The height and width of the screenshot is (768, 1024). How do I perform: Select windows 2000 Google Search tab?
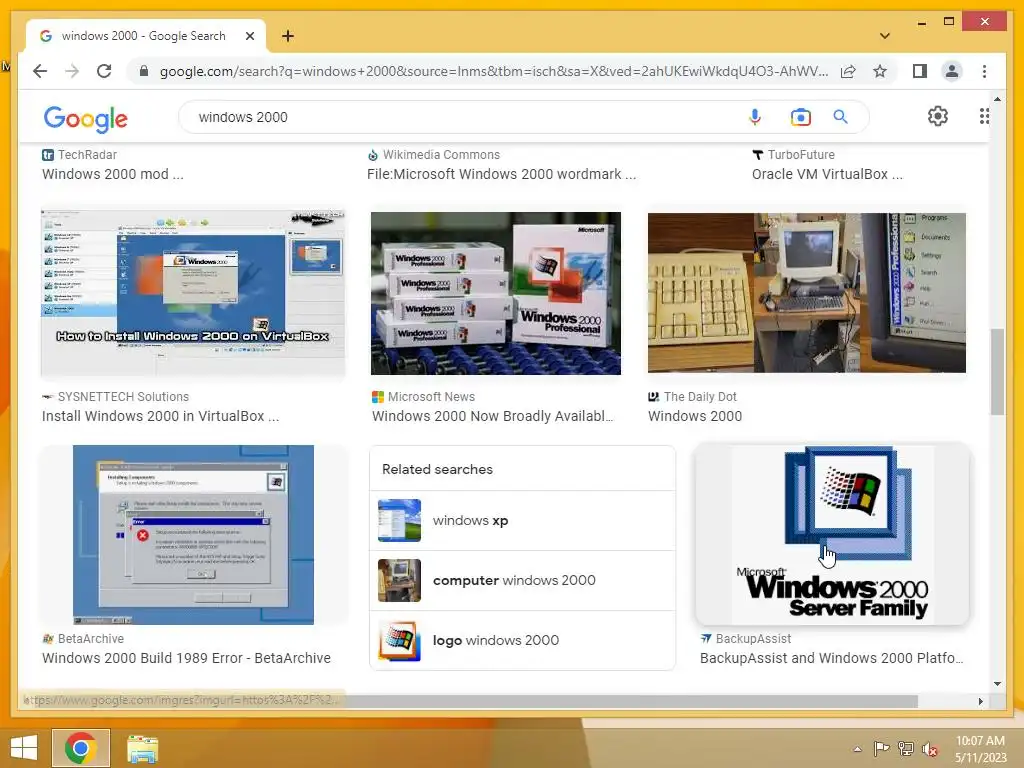(x=144, y=36)
